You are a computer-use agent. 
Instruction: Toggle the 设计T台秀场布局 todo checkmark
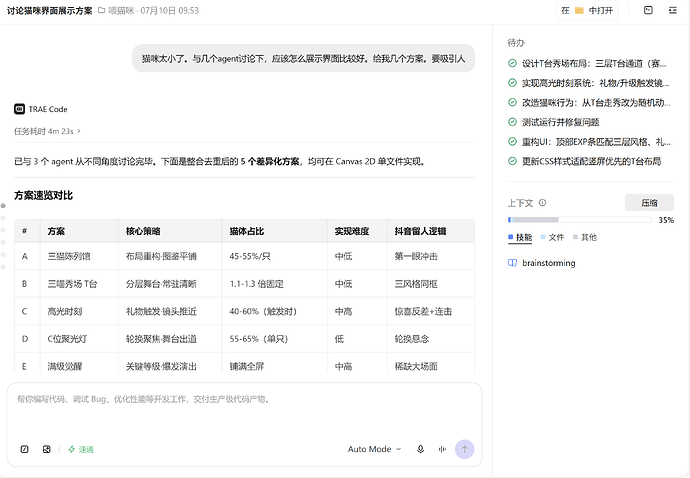[x=512, y=63]
